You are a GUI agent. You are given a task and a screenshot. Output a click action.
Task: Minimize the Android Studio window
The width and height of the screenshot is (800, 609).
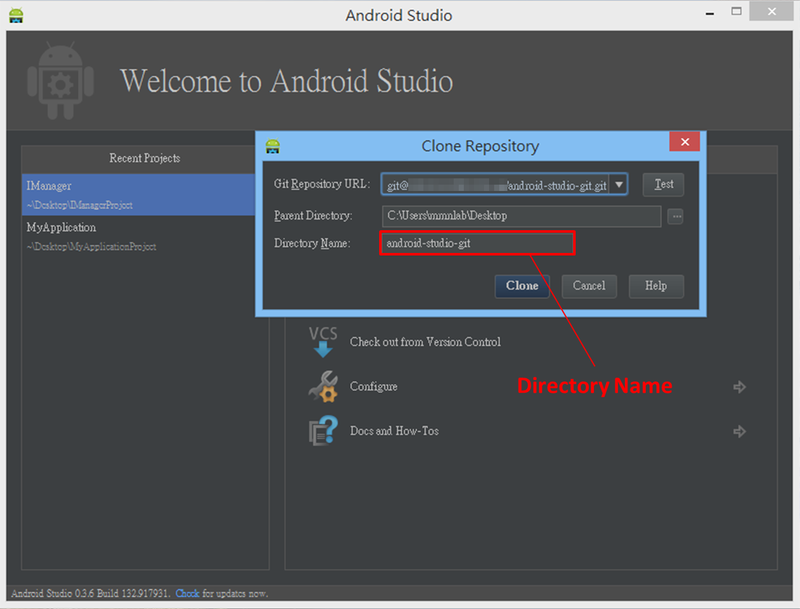[710, 13]
